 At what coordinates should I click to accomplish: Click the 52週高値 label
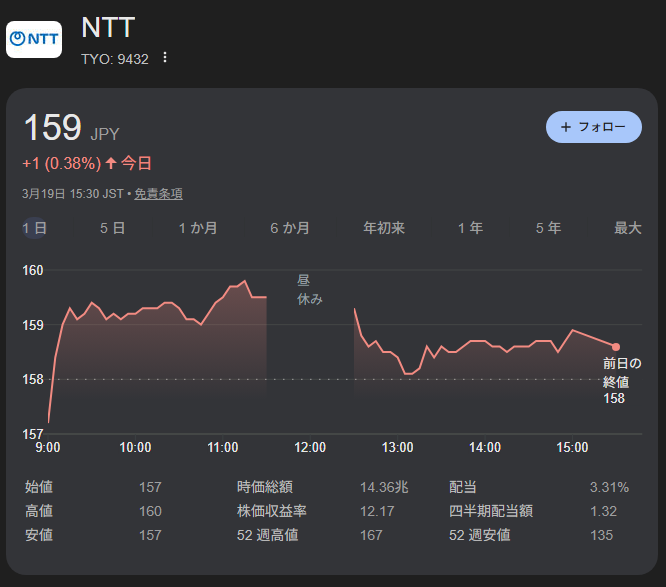coord(267,535)
